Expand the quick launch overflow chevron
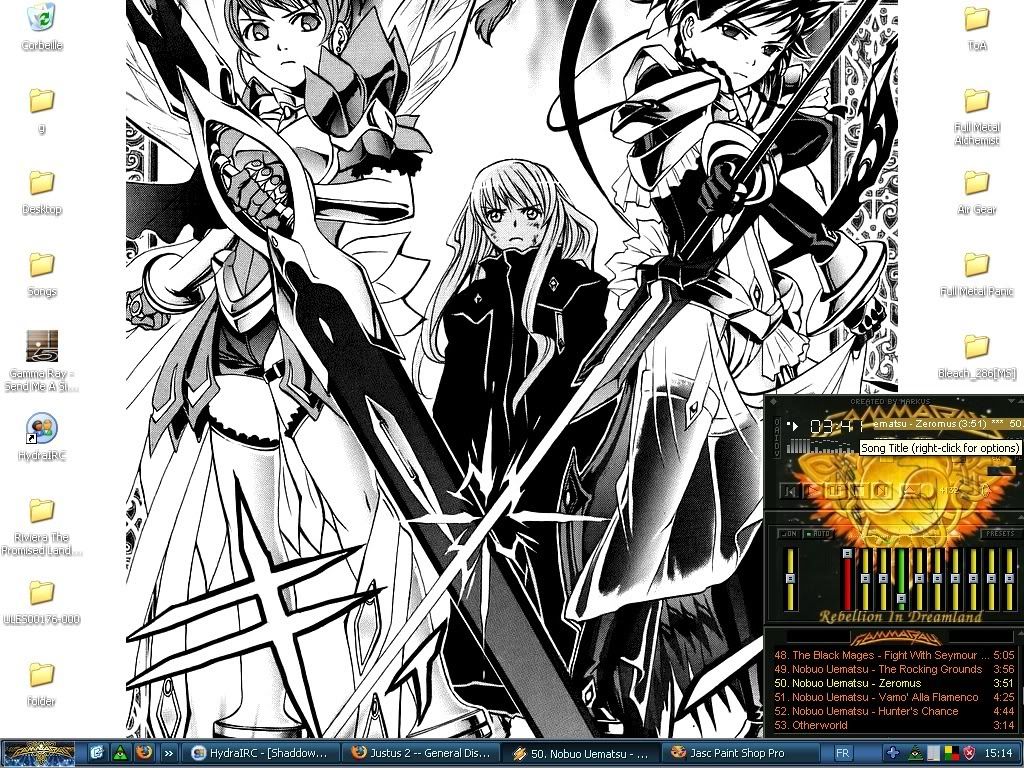The width and height of the screenshot is (1024, 768). click(168, 753)
